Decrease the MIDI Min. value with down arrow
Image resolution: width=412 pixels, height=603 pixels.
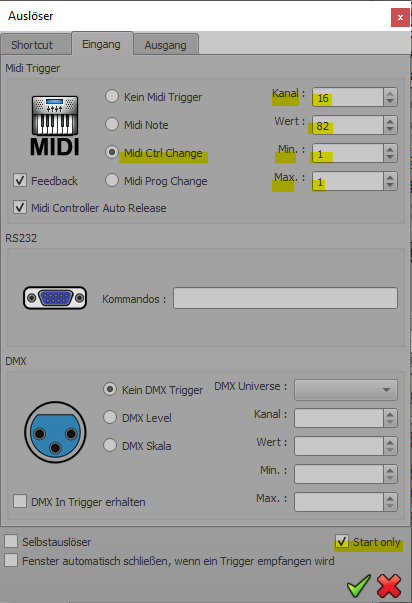(x=390, y=157)
